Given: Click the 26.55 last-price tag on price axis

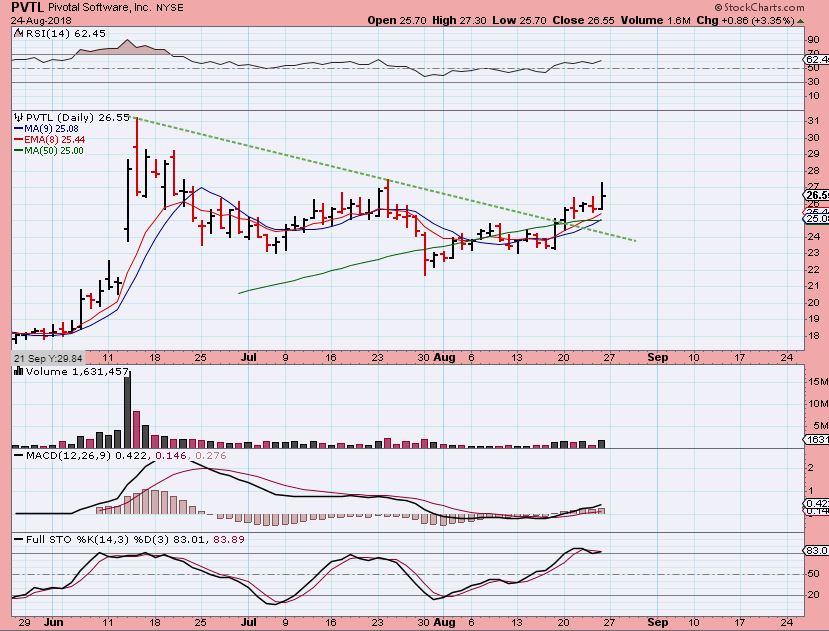Looking at the screenshot, I should click(815, 196).
